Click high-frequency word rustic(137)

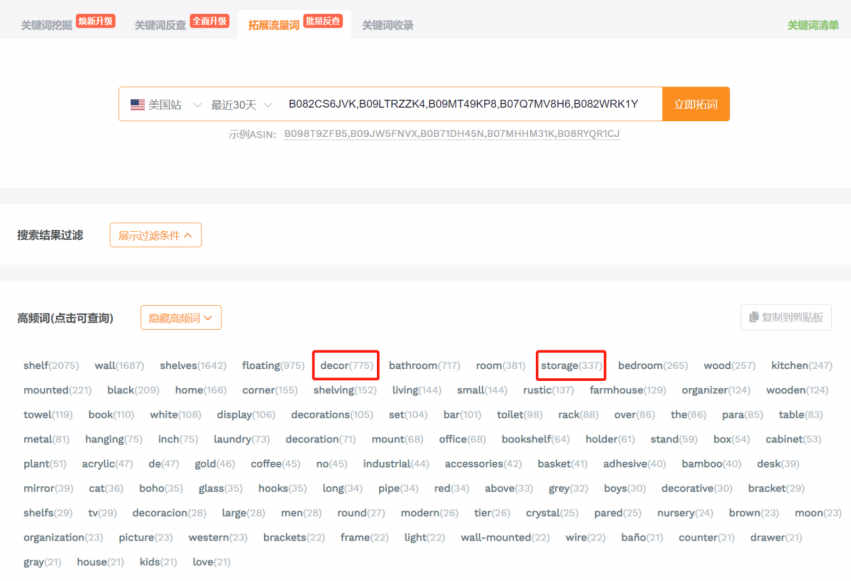(x=548, y=390)
